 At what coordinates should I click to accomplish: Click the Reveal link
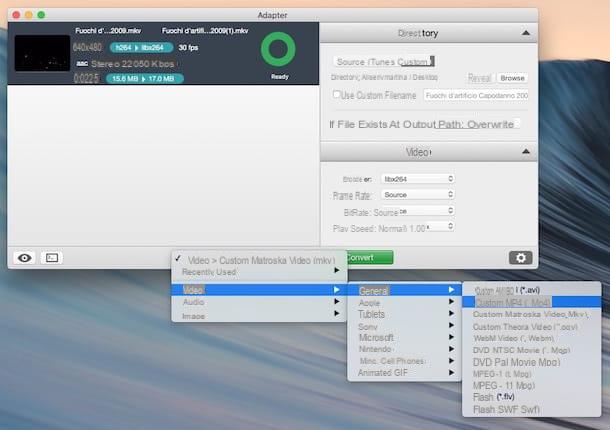click(x=479, y=78)
